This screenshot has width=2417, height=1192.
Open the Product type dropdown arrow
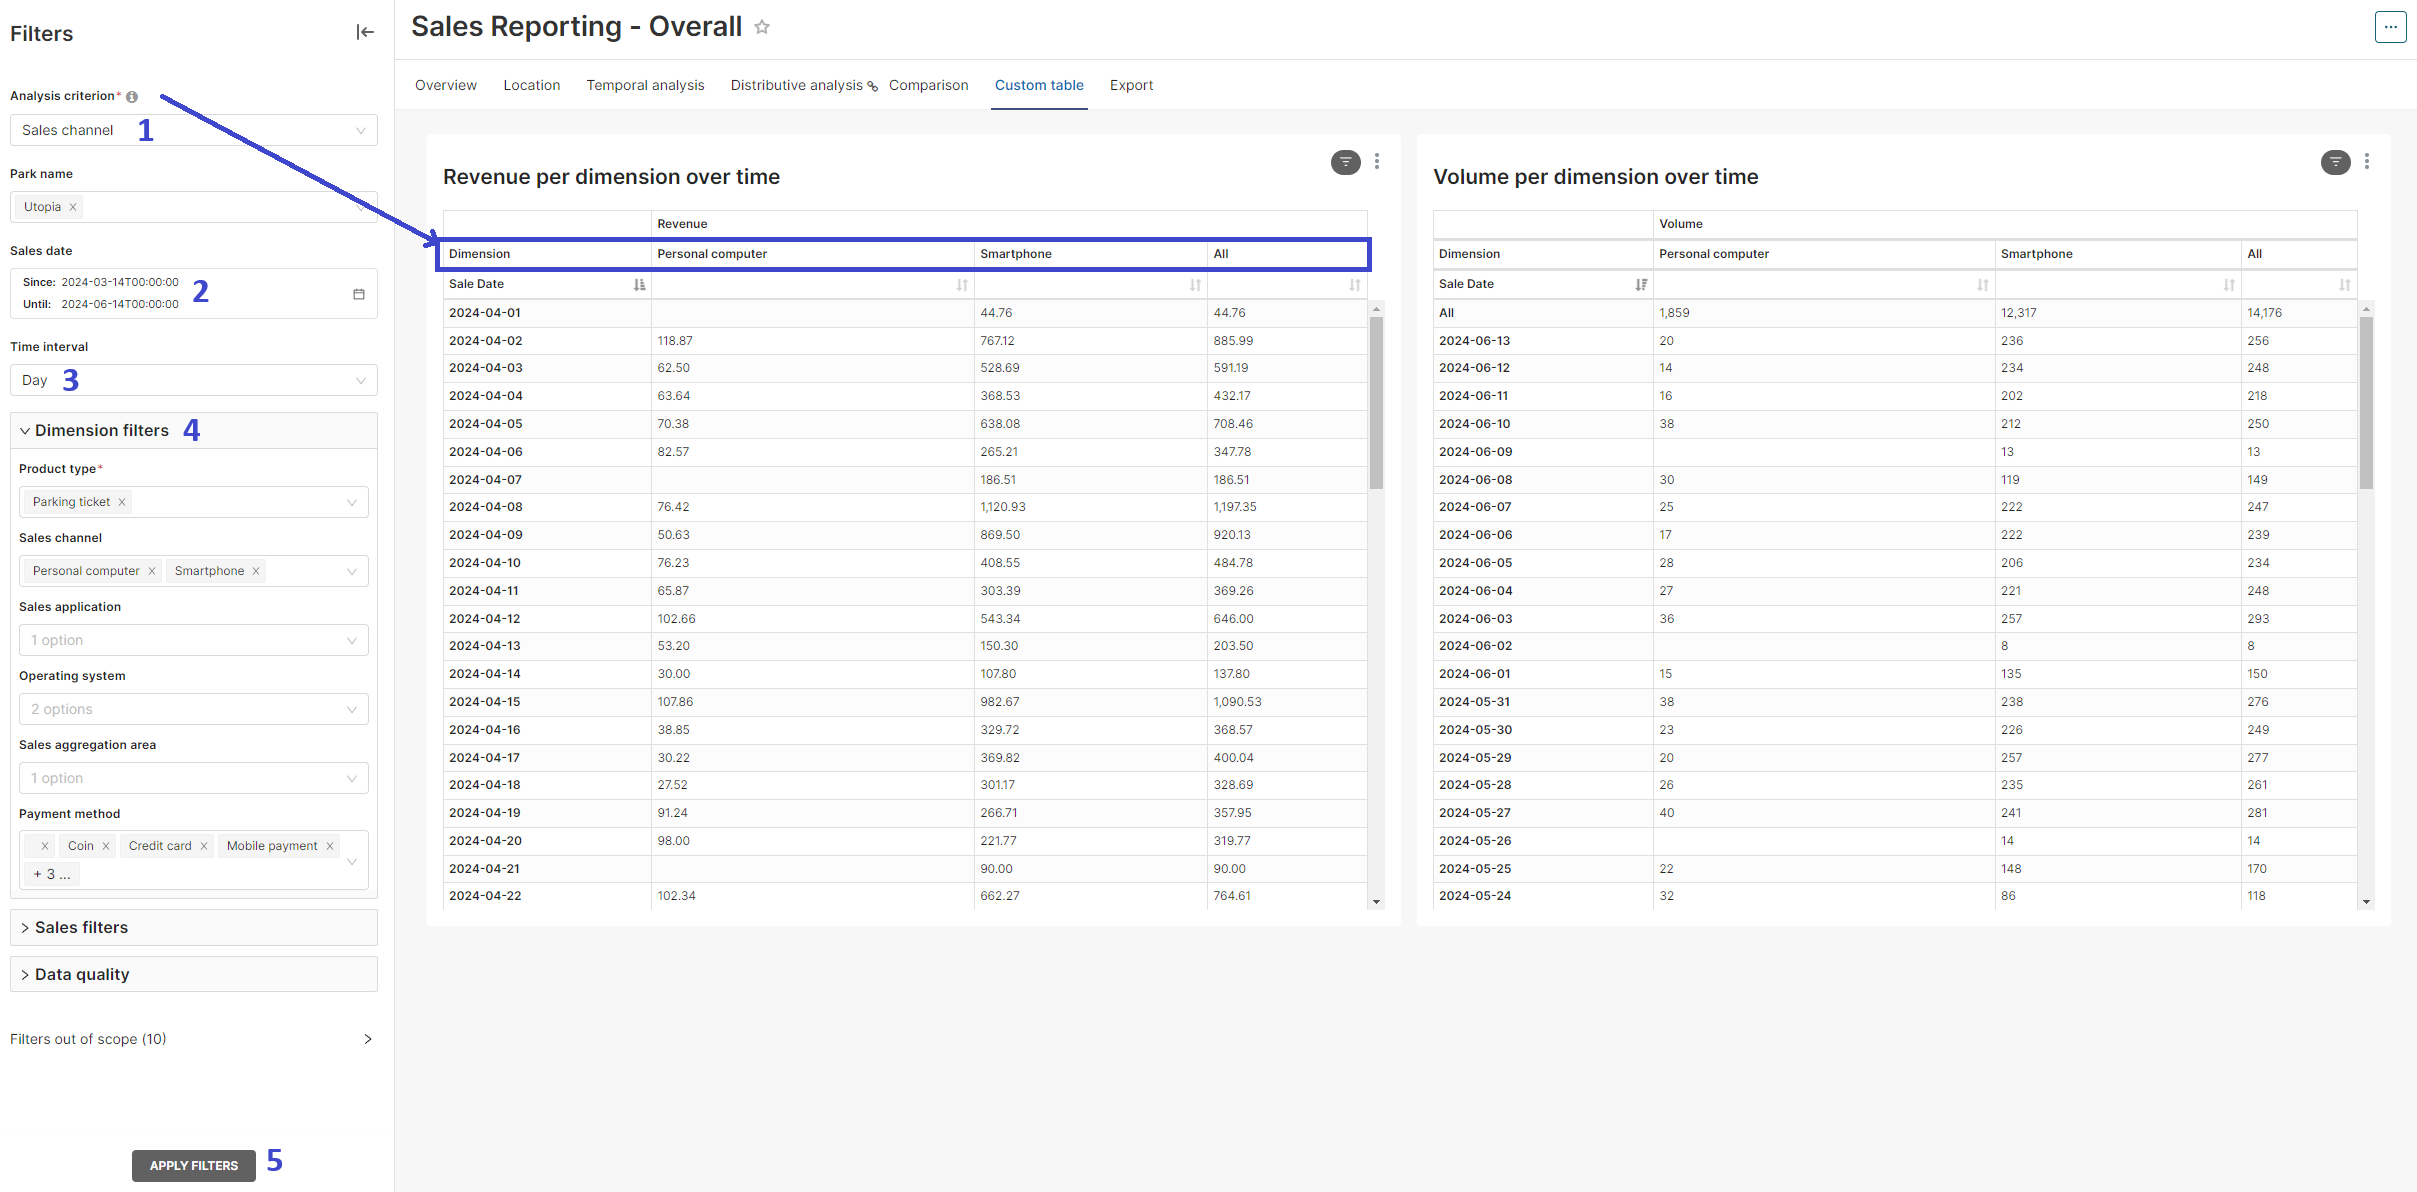point(352,502)
